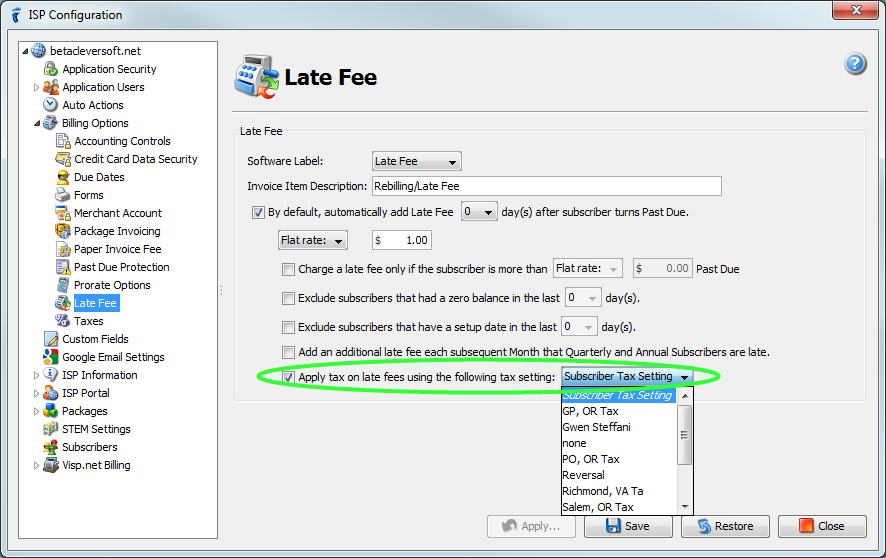
Task: Expand the ISP Portal node
Action: 37,393
